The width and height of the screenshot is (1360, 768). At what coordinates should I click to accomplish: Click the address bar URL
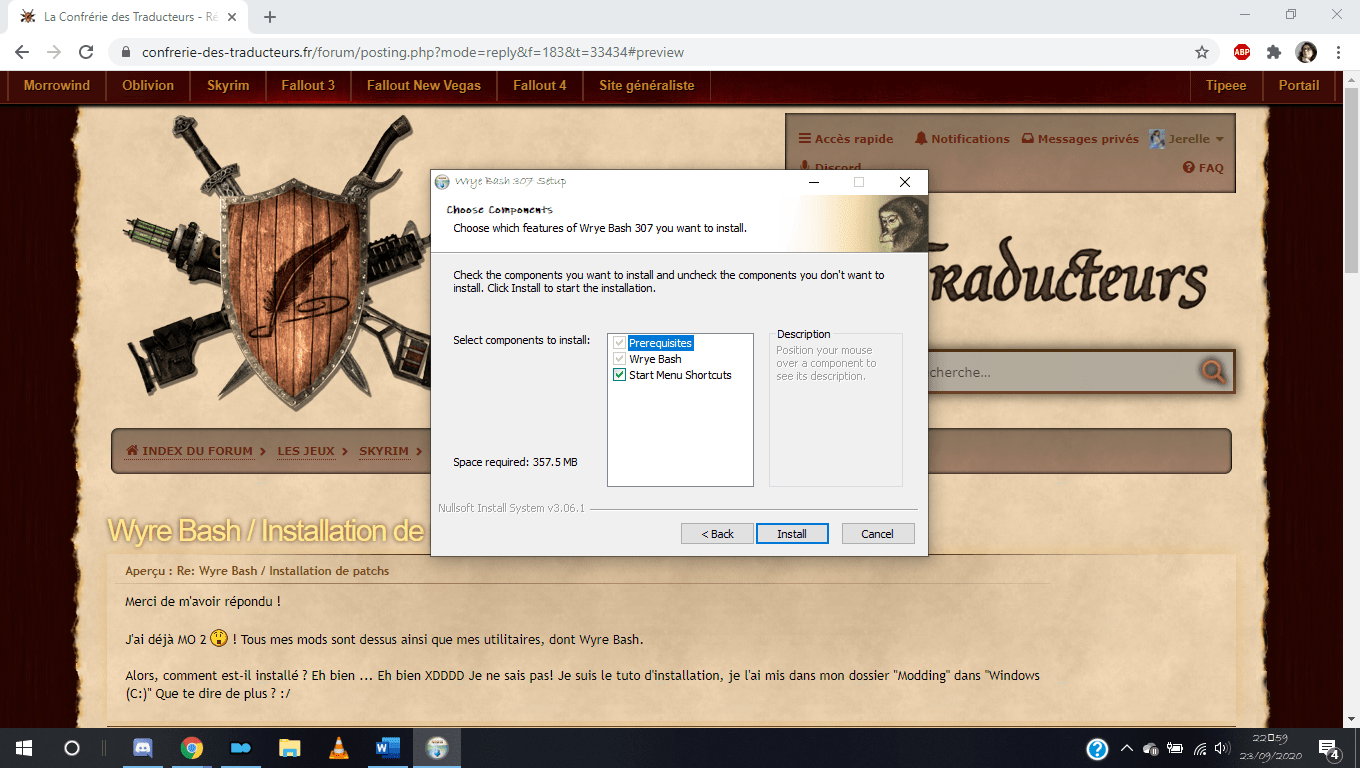coord(413,52)
